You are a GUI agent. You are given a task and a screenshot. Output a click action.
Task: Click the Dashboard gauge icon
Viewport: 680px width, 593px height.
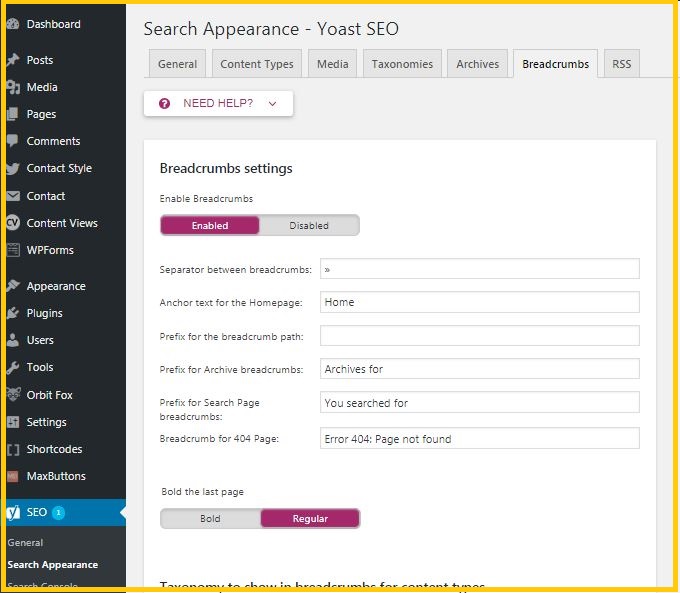point(13,24)
